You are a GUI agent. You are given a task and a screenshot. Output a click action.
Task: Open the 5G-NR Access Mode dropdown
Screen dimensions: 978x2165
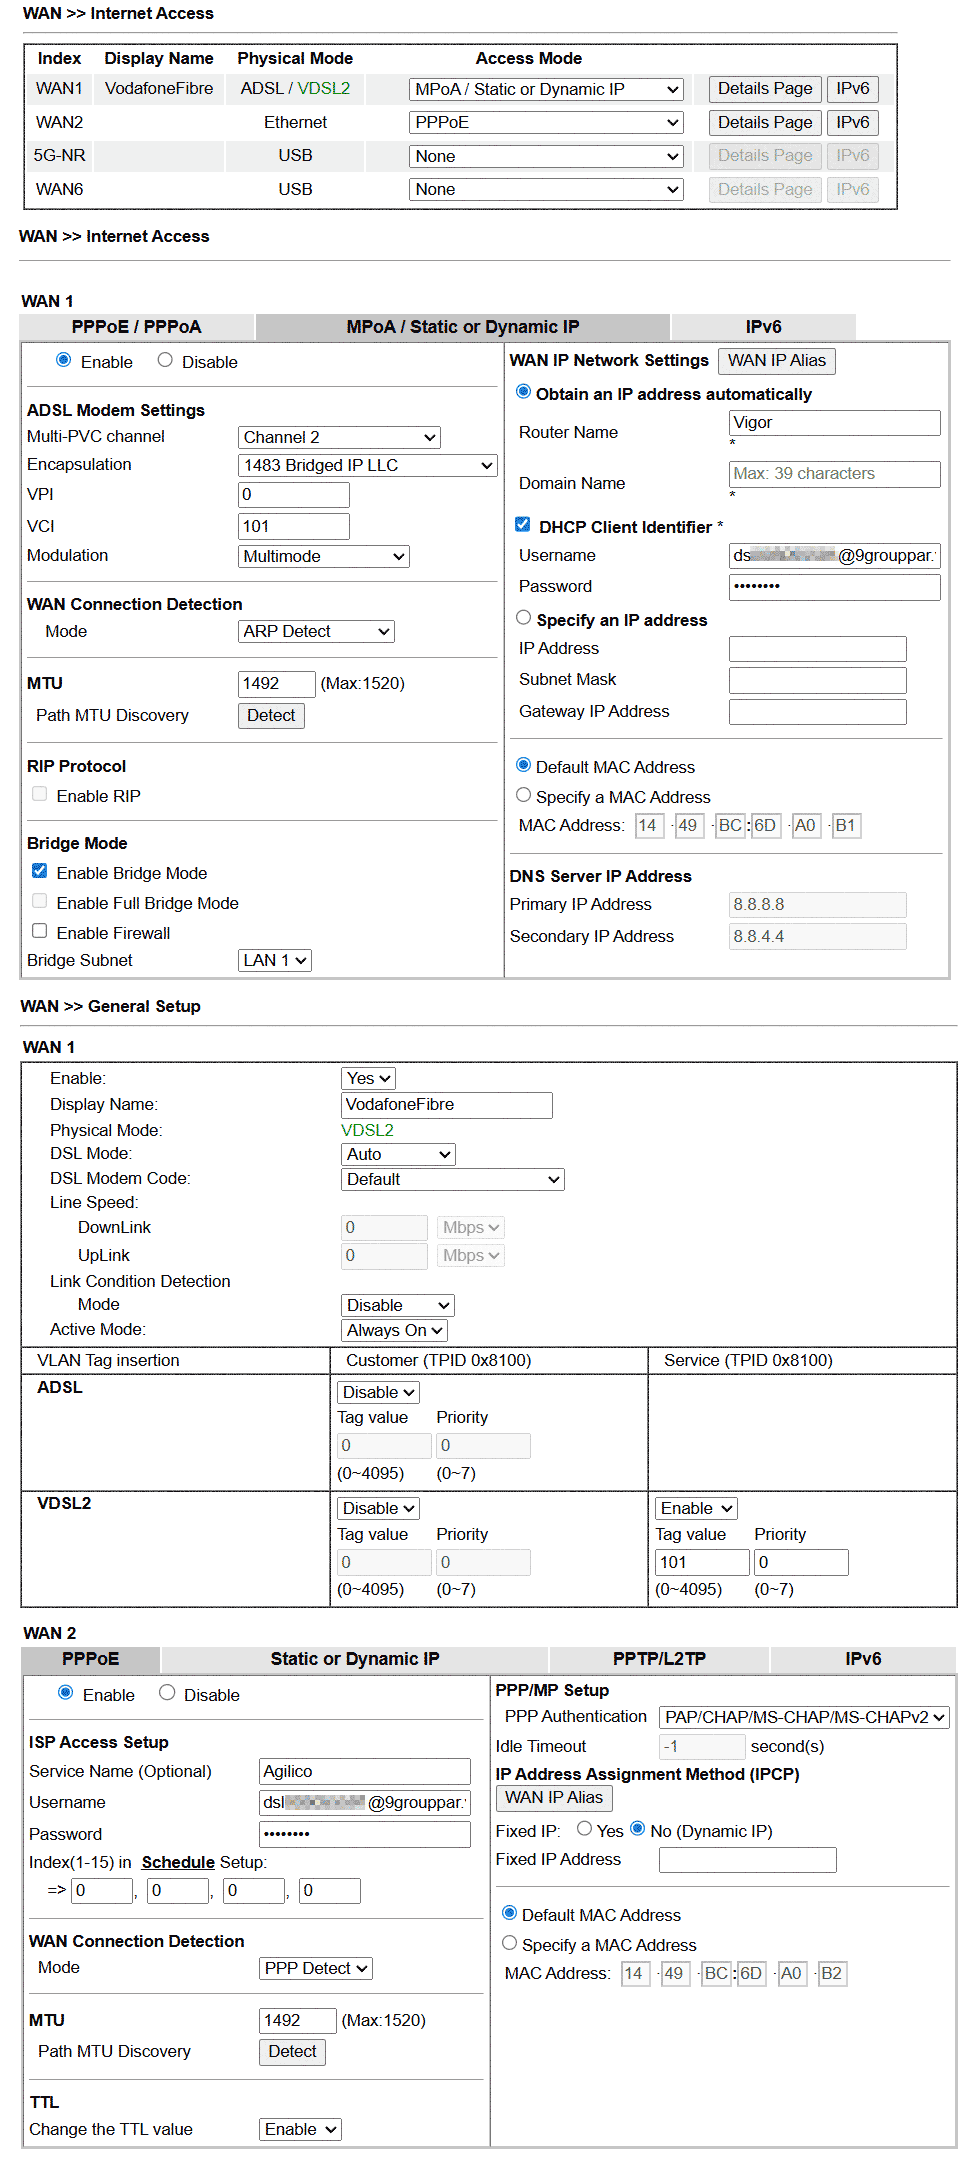point(546,156)
